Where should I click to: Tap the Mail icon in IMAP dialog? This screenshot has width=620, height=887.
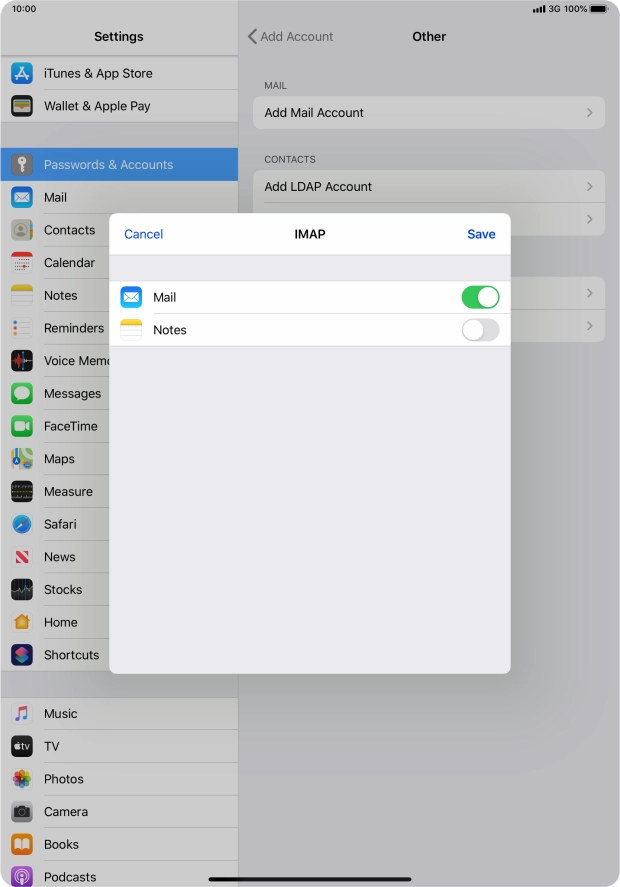[x=131, y=297]
